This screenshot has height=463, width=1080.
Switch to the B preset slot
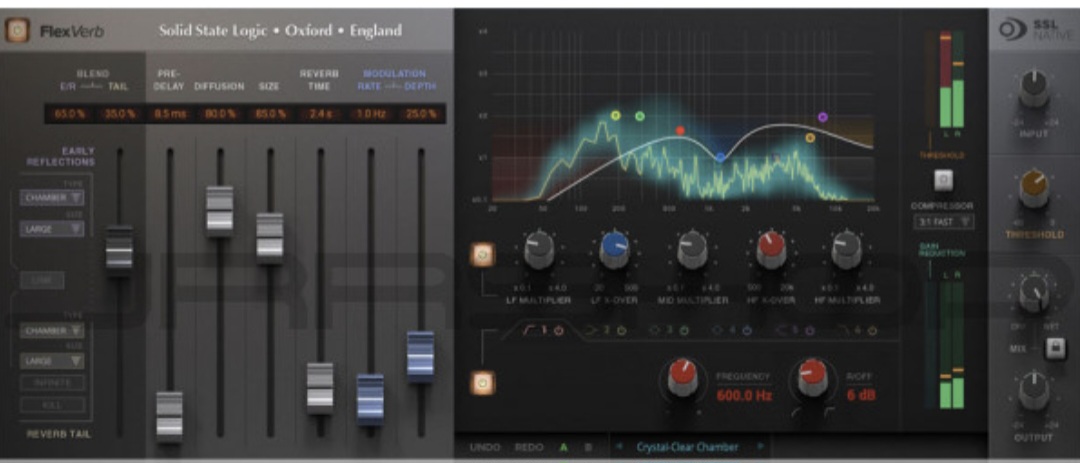pos(588,447)
